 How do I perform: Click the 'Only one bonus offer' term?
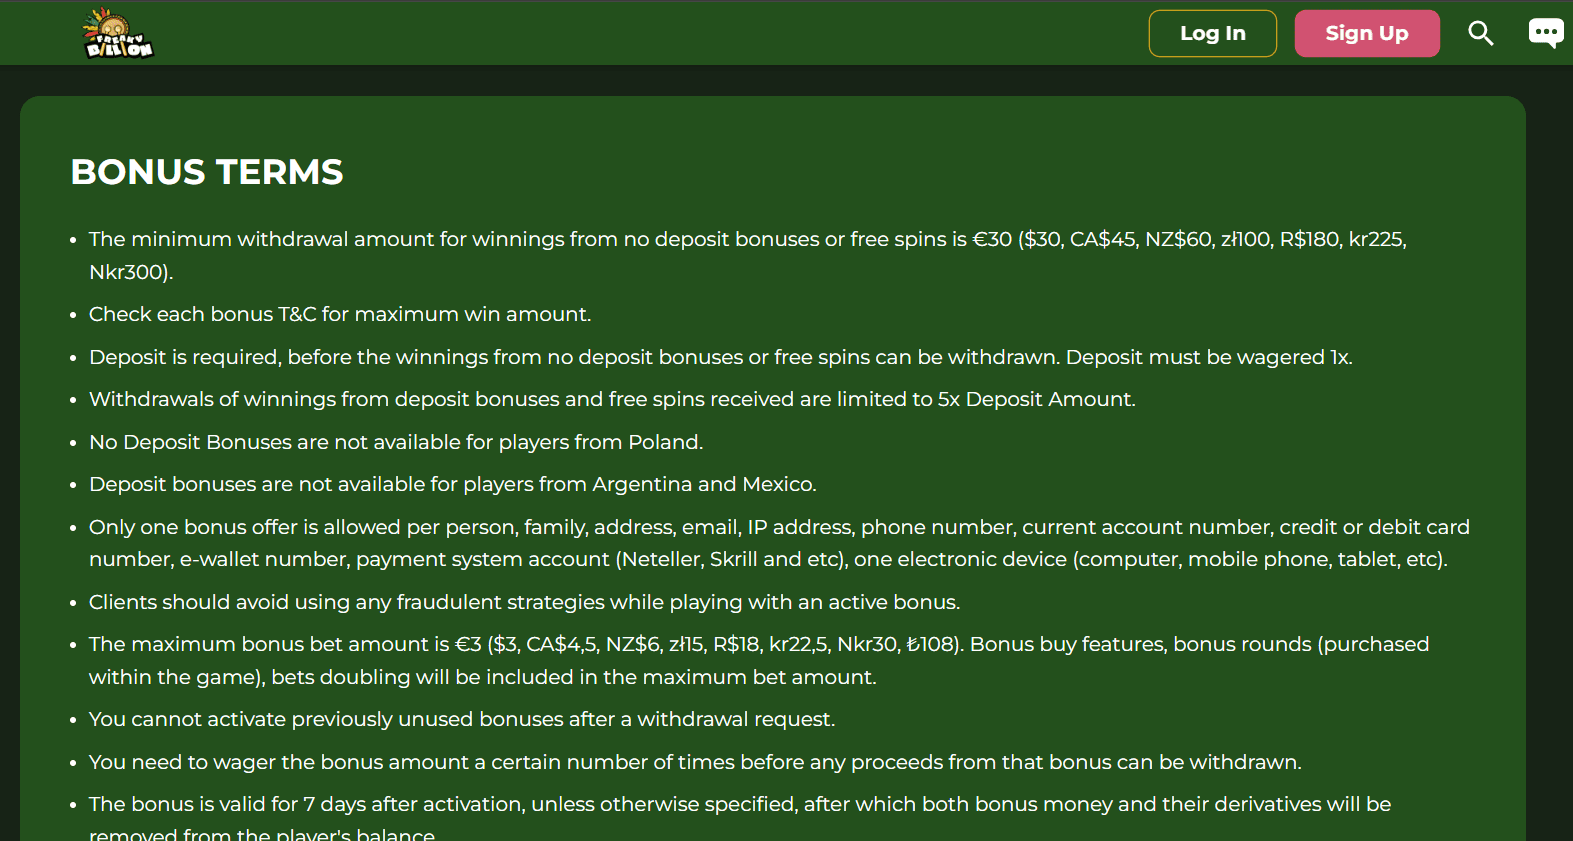pos(779,527)
